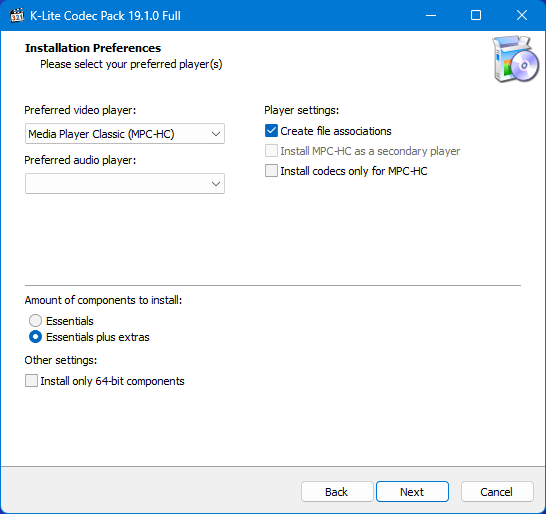Minimize the K-Lite installer window
Screen dimensions: 546x514
(431, 15)
